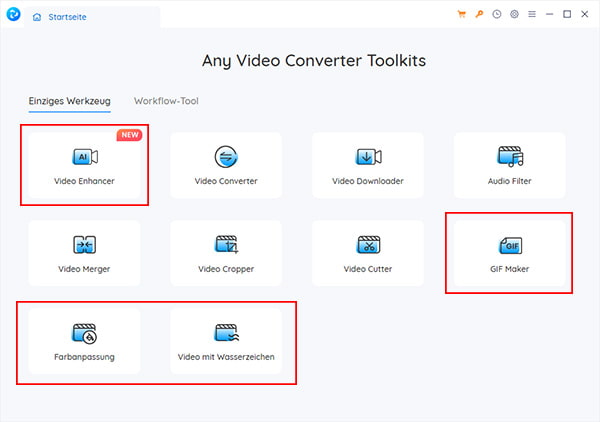Minimize the application window
This screenshot has width=600, height=422.
pos(549,14)
